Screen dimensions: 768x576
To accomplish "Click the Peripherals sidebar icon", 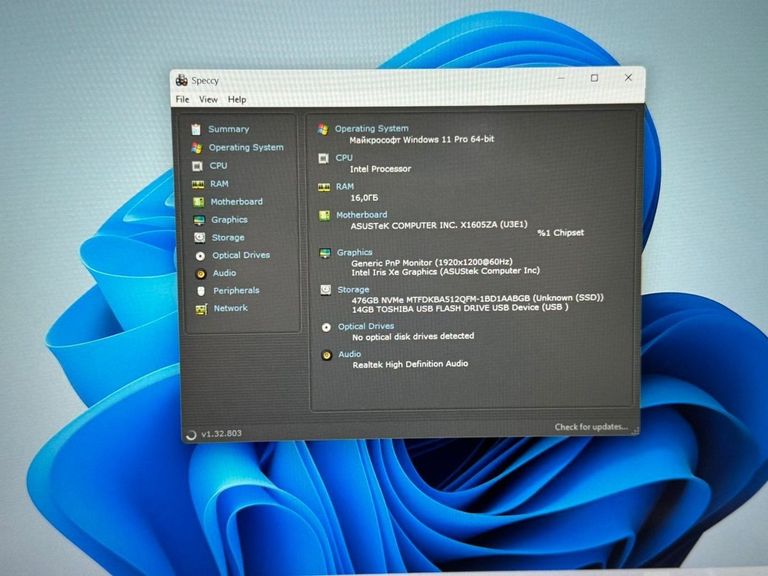I will coord(201,291).
